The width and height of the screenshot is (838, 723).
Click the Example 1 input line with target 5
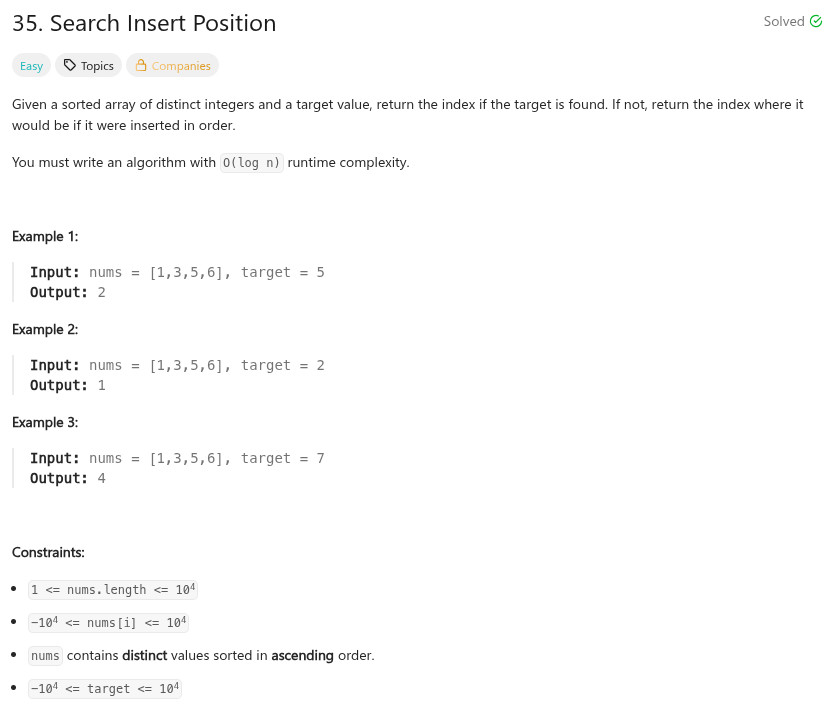(177, 272)
